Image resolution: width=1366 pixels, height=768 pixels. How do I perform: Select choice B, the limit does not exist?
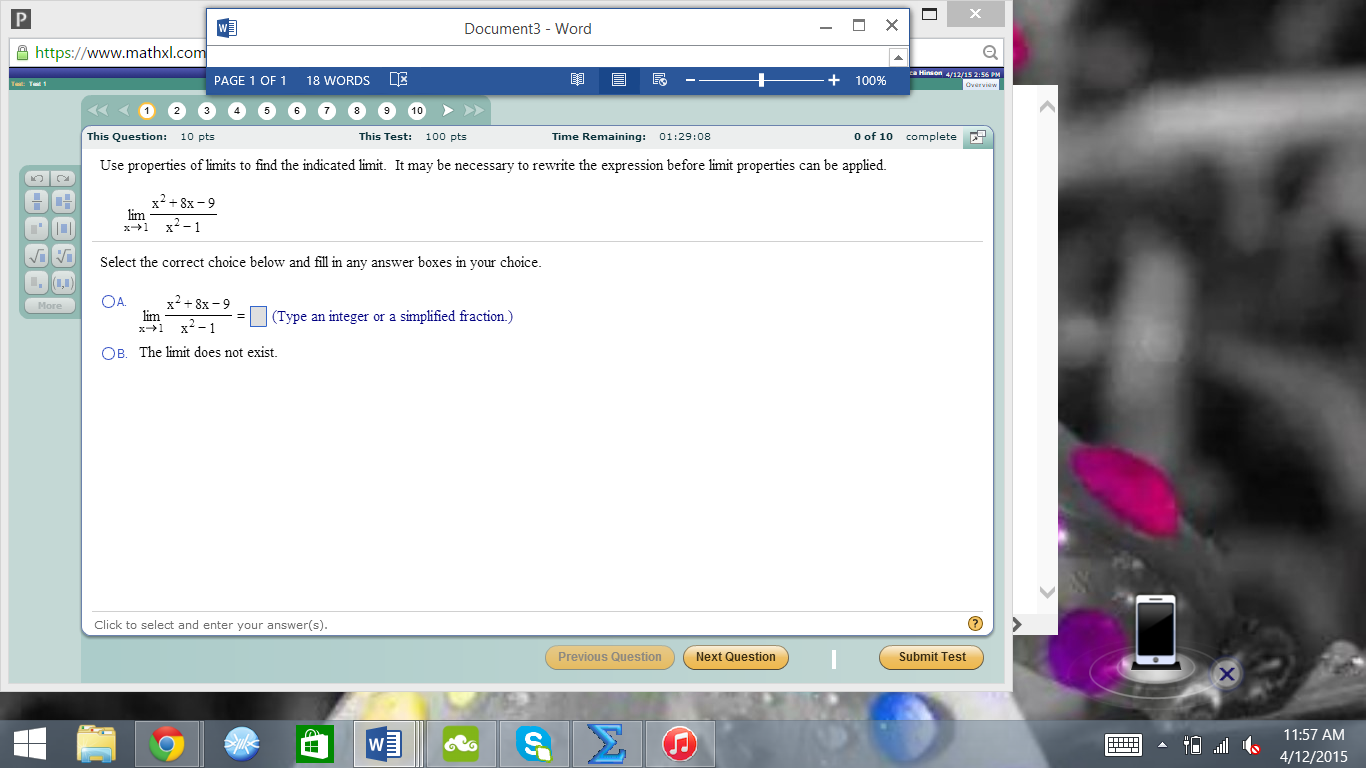tap(106, 352)
